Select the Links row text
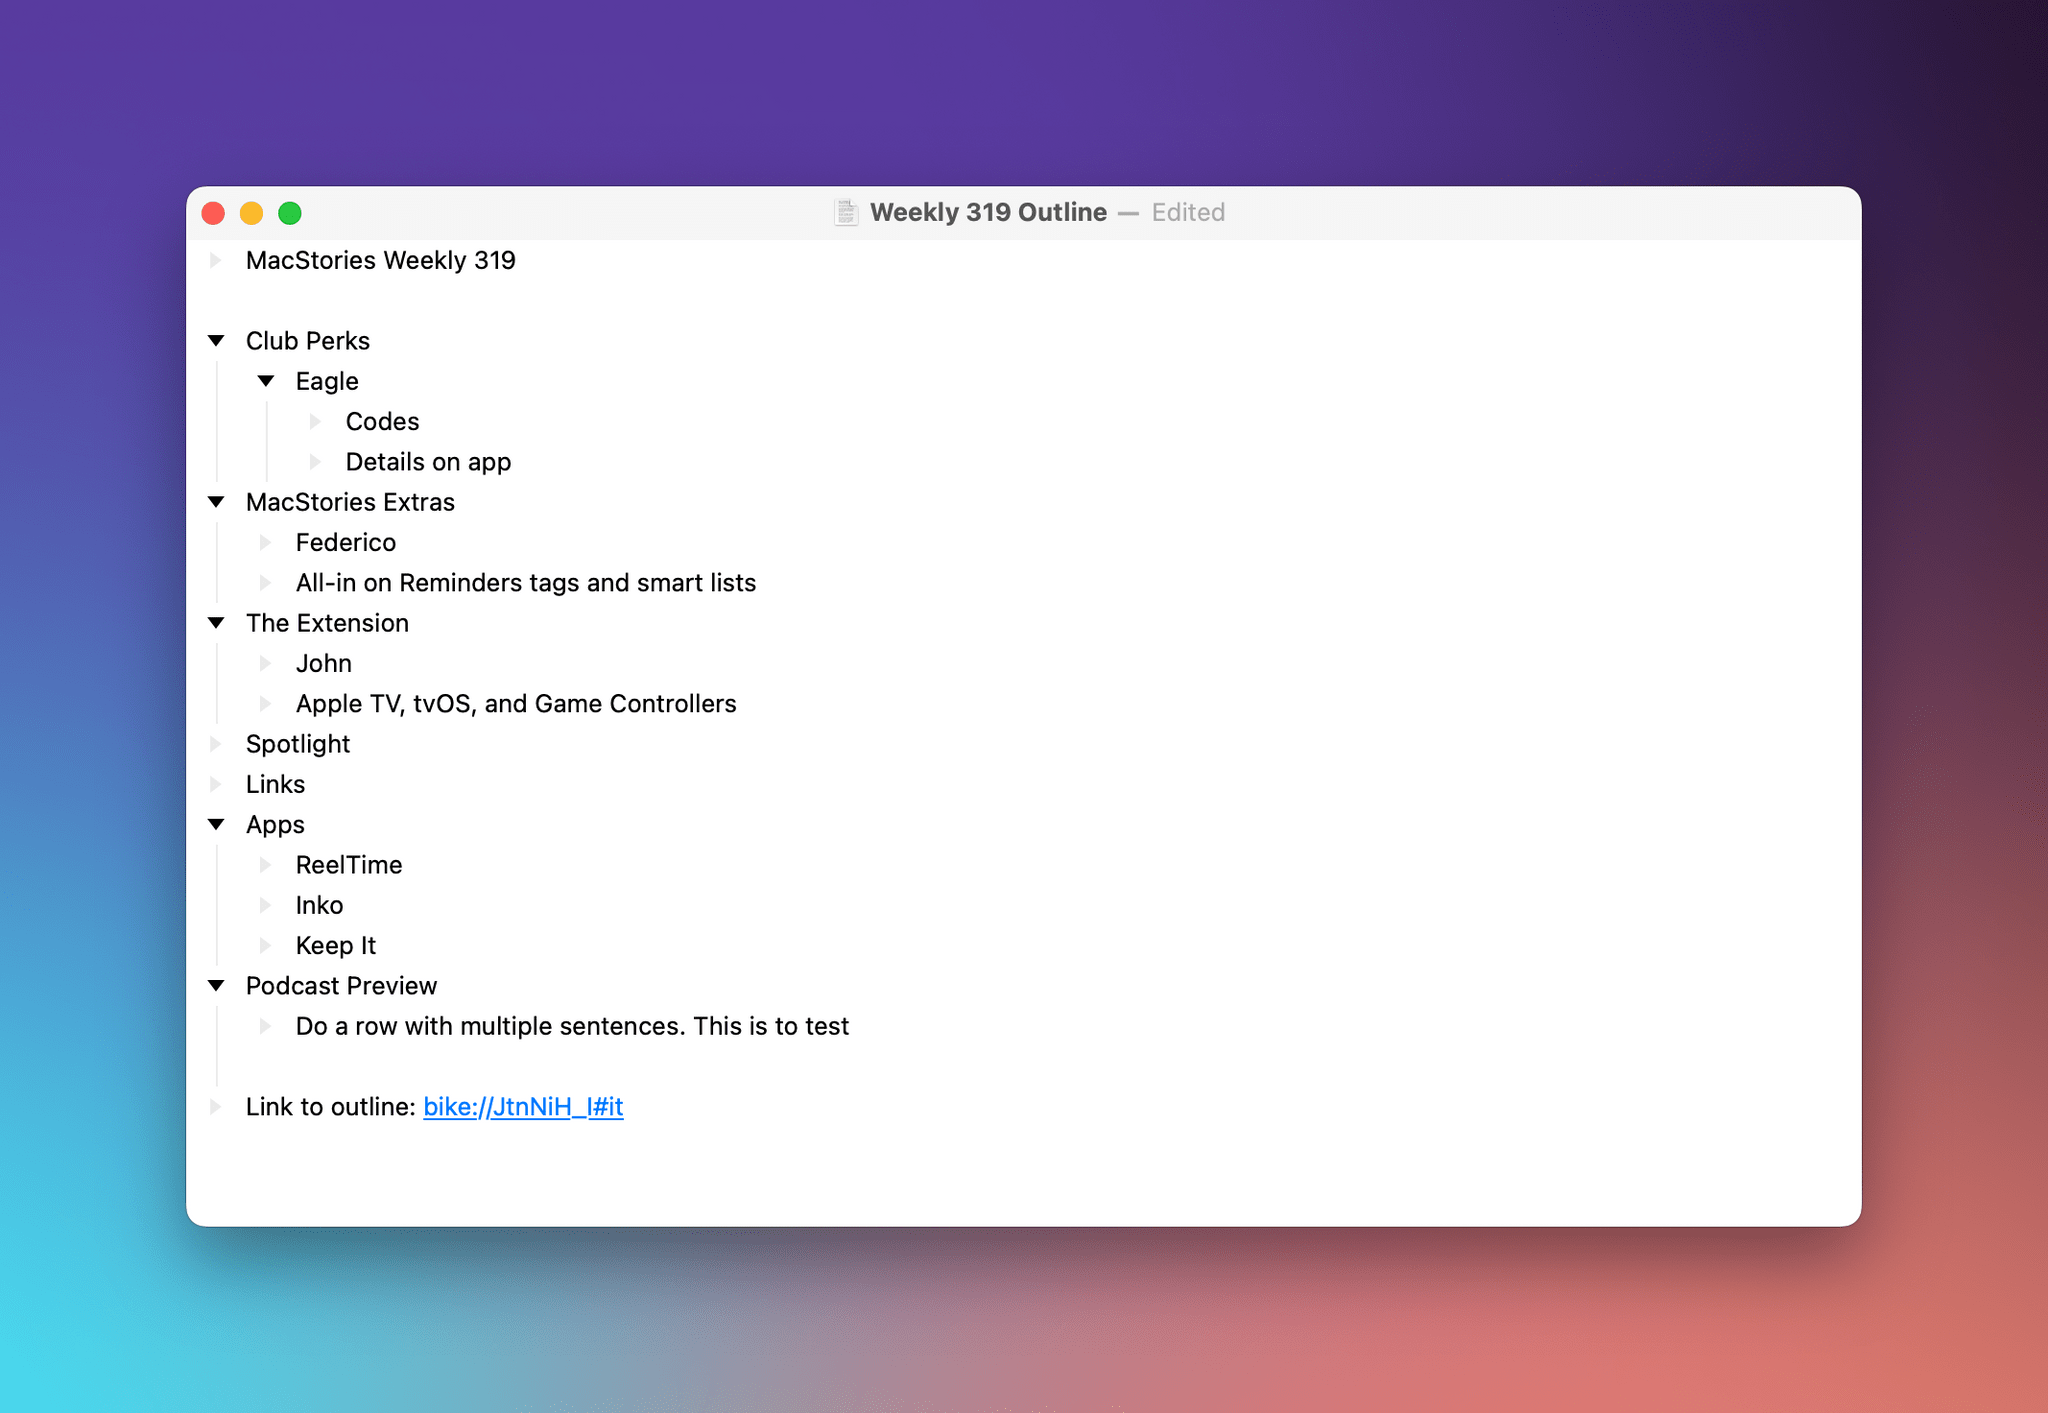Viewport: 2048px width, 1413px height. [x=275, y=784]
